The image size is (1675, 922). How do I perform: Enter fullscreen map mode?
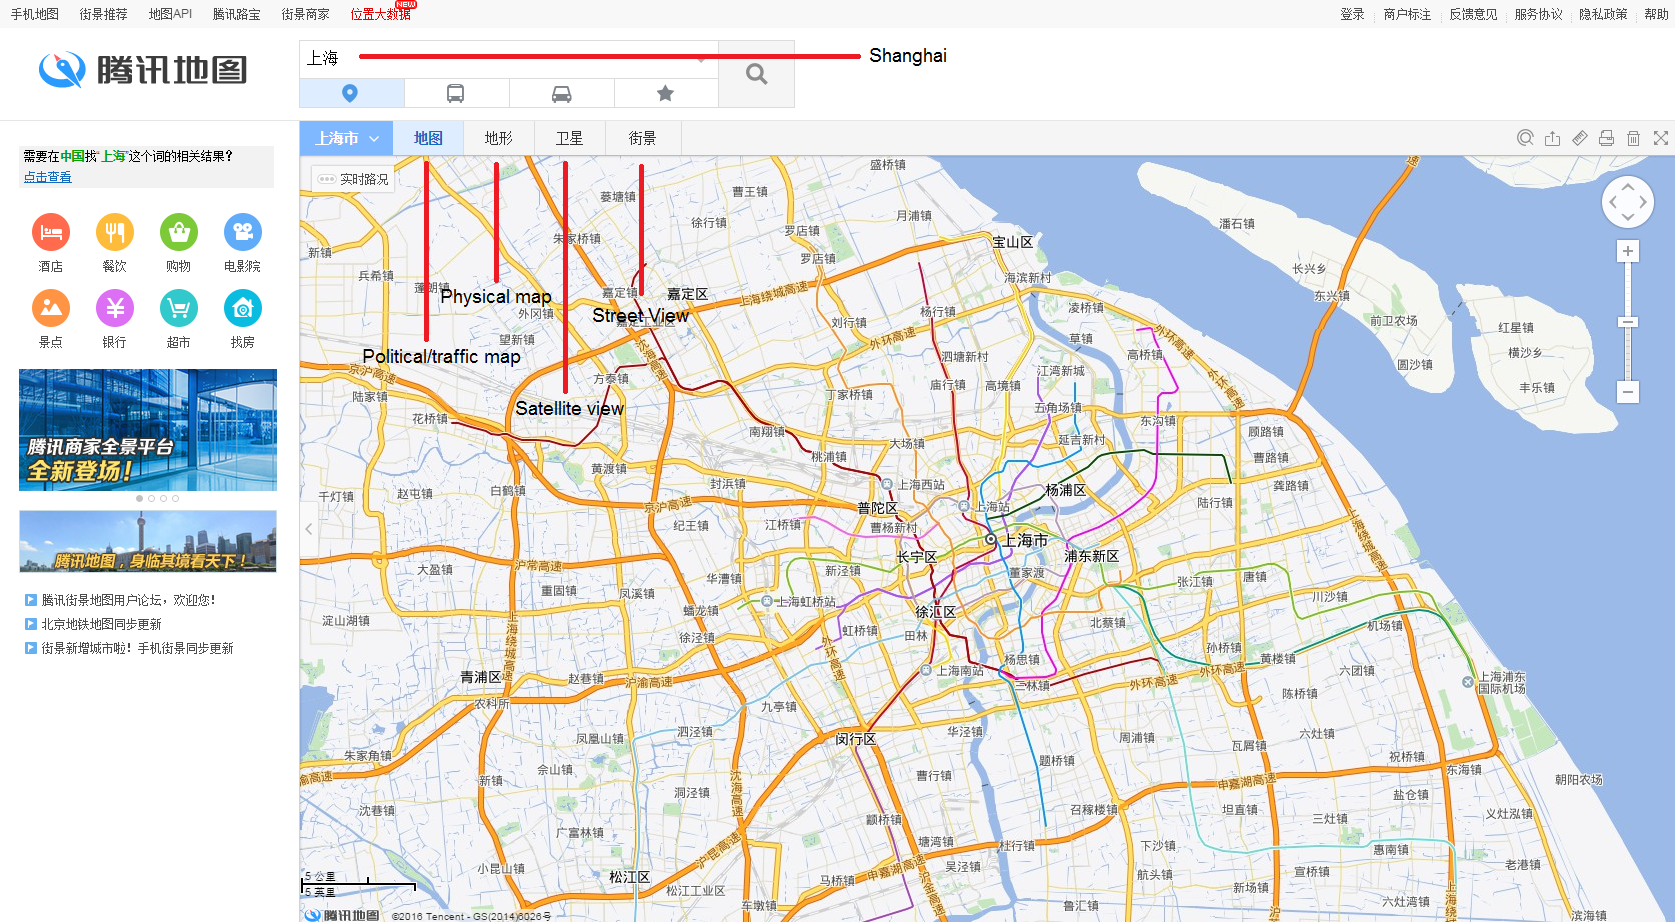[1660, 138]
